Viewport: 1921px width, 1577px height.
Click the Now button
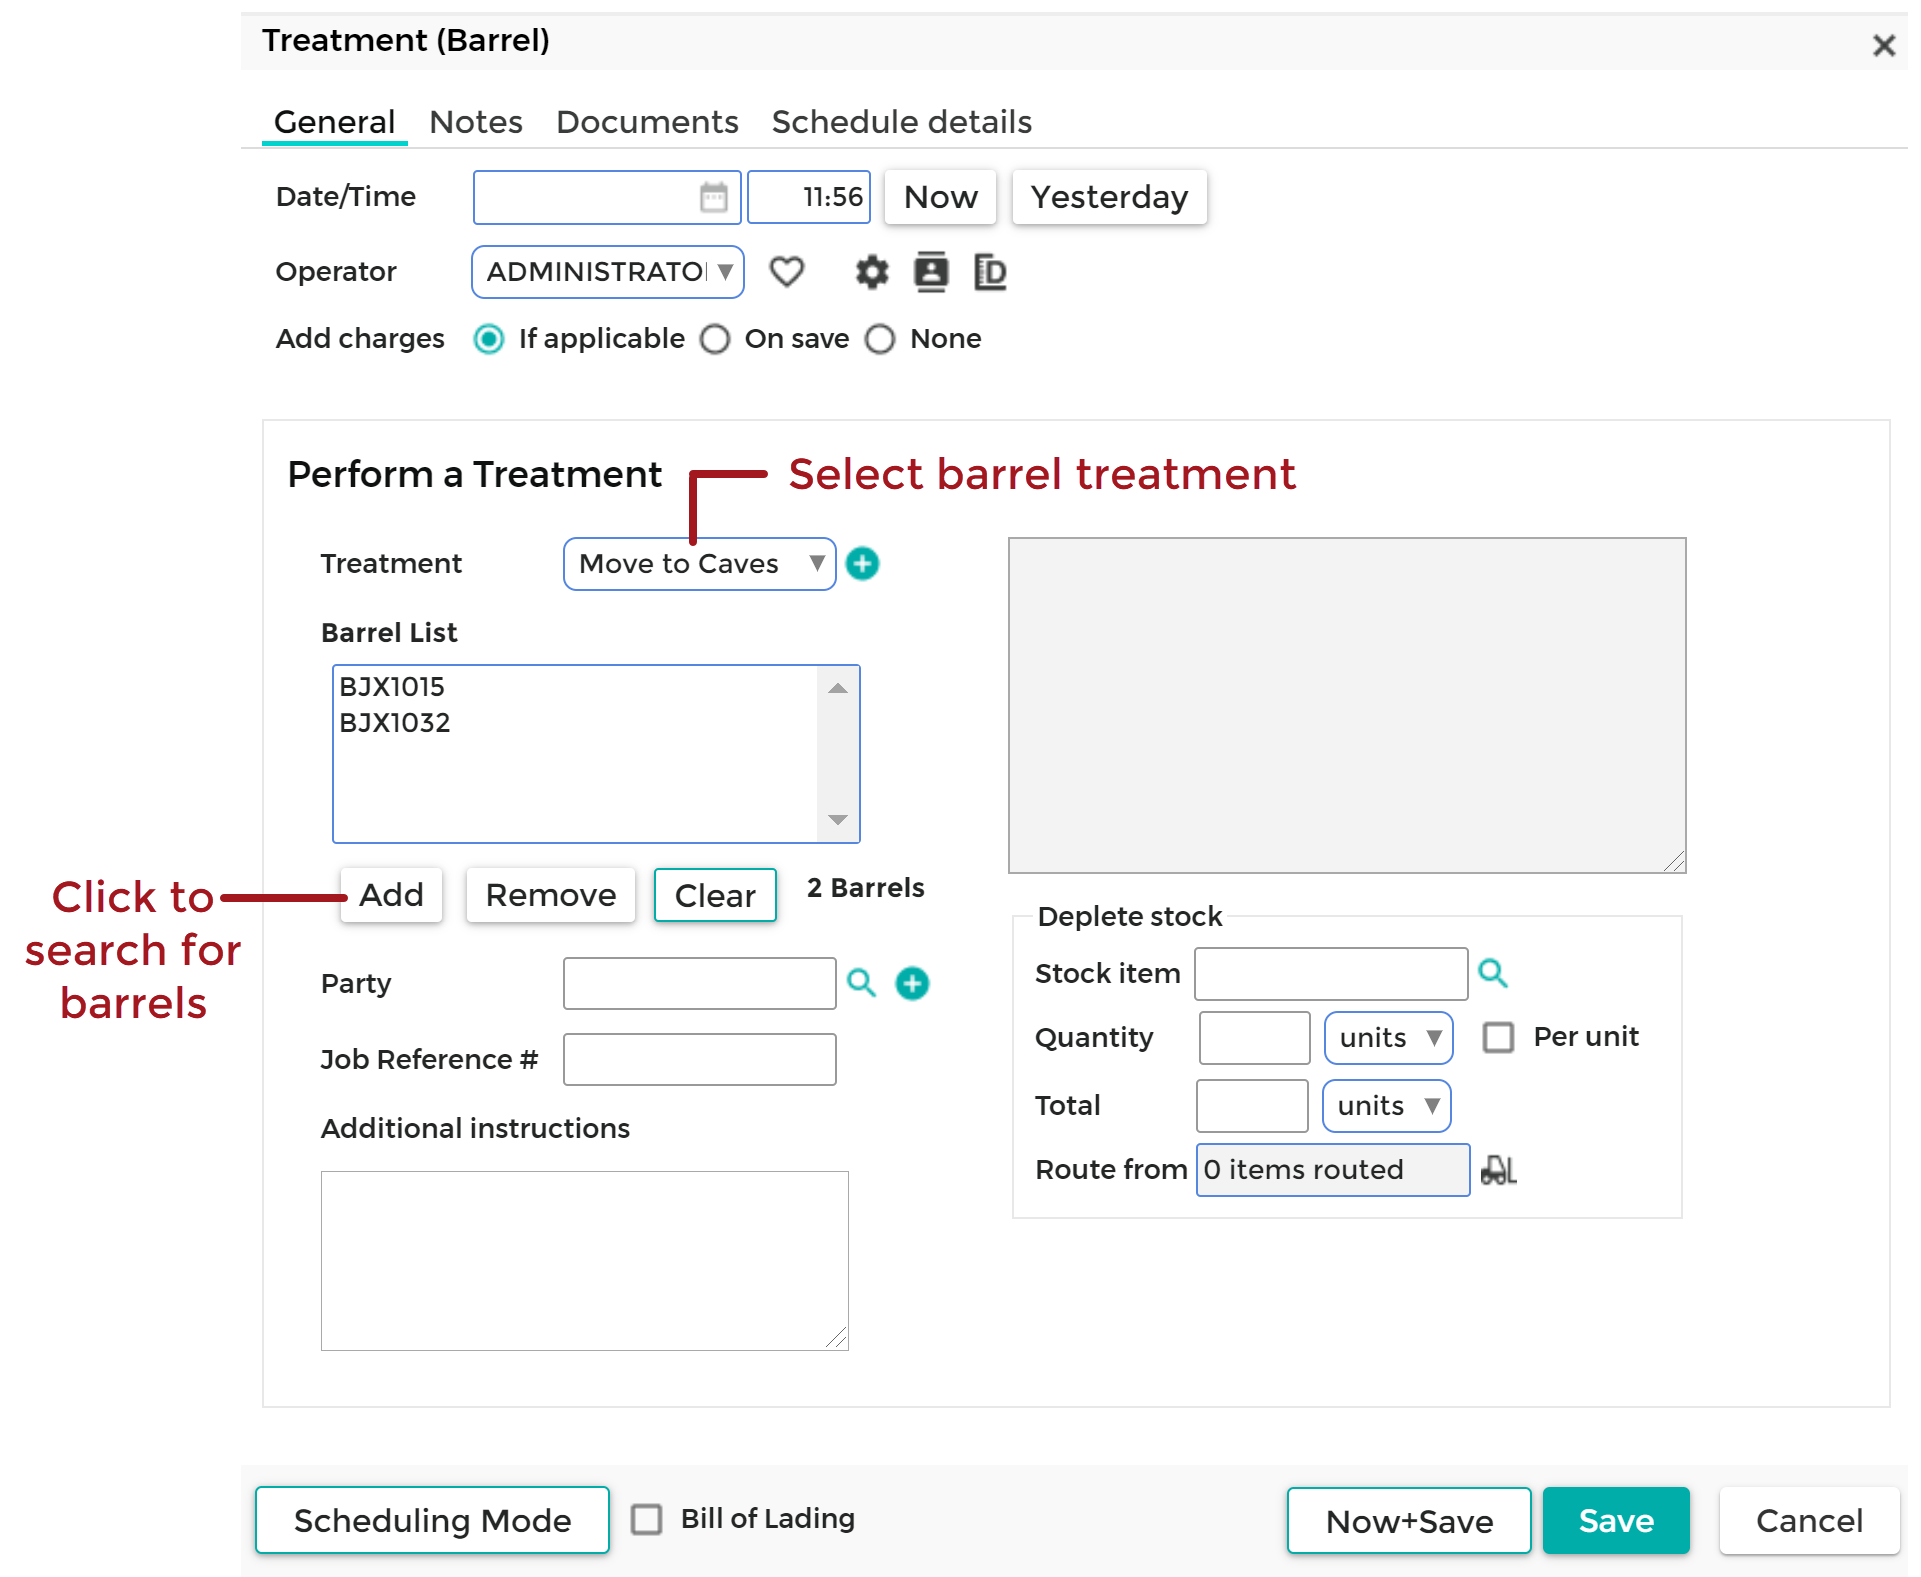941,197
